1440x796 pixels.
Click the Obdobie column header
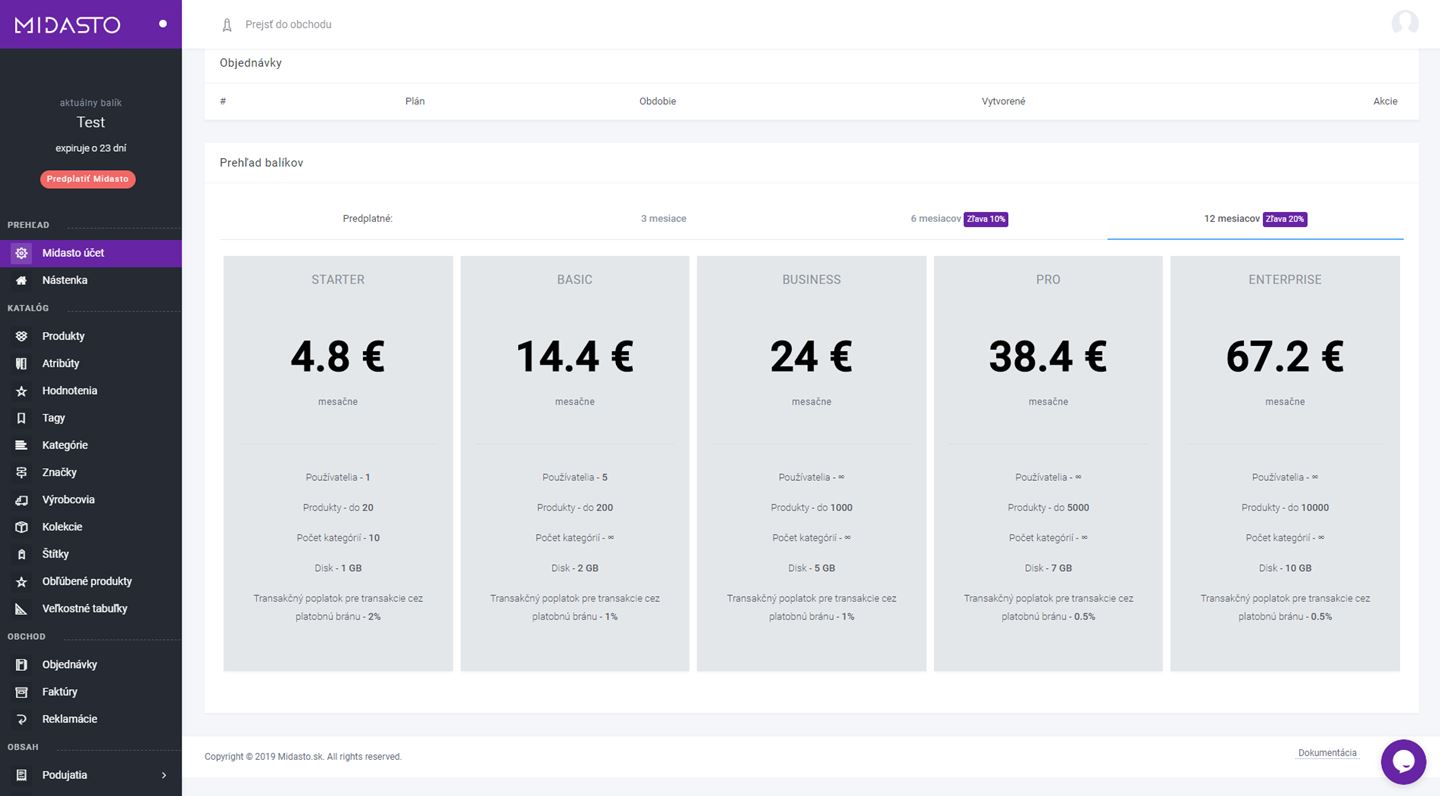click(658, 101)
